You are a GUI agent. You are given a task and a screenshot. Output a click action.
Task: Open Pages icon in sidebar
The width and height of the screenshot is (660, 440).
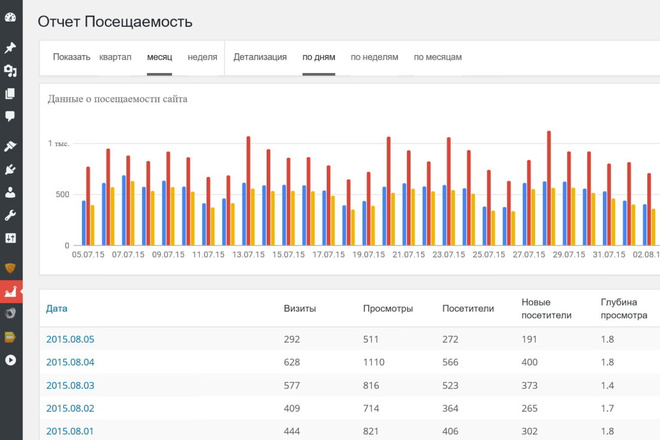point(10,93)
